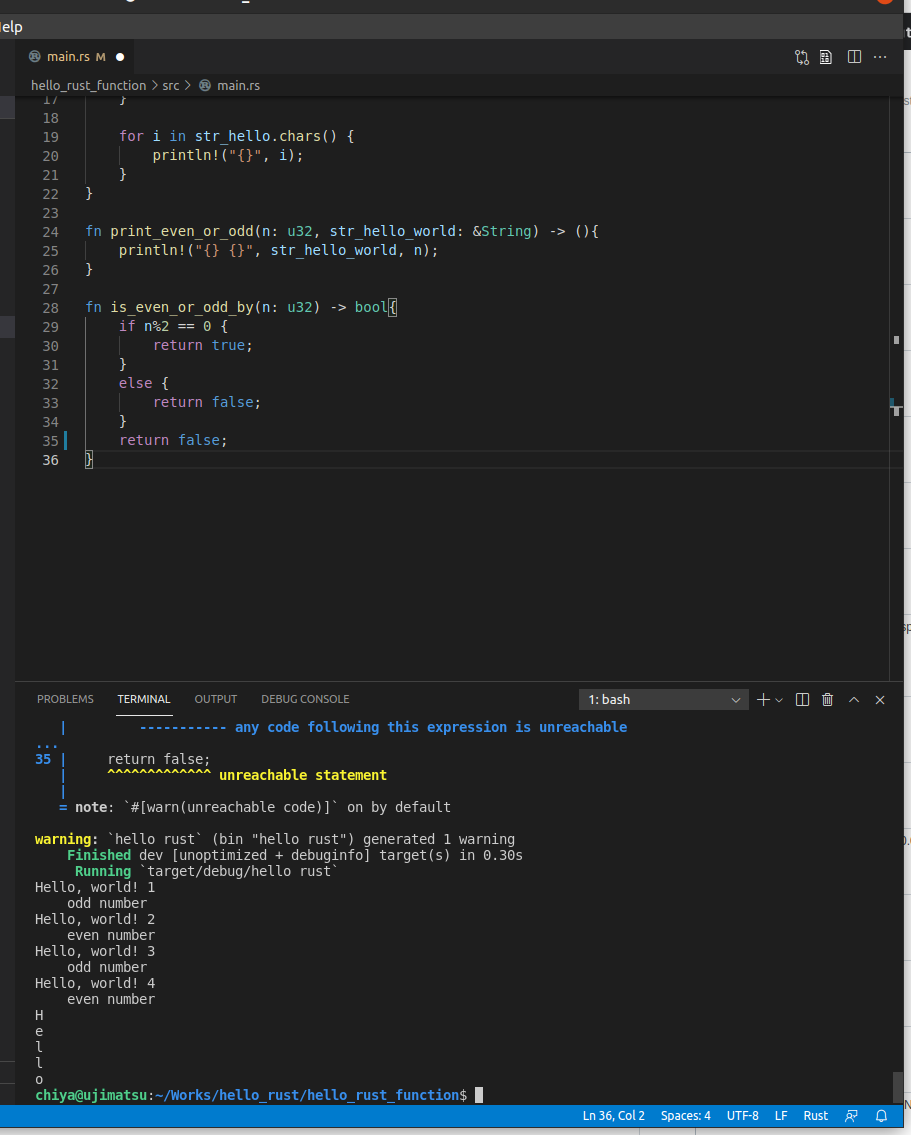Switch to the PROBLEMS tab
The width and height of the screenshot is (911, 1135).
pos(65,699)
